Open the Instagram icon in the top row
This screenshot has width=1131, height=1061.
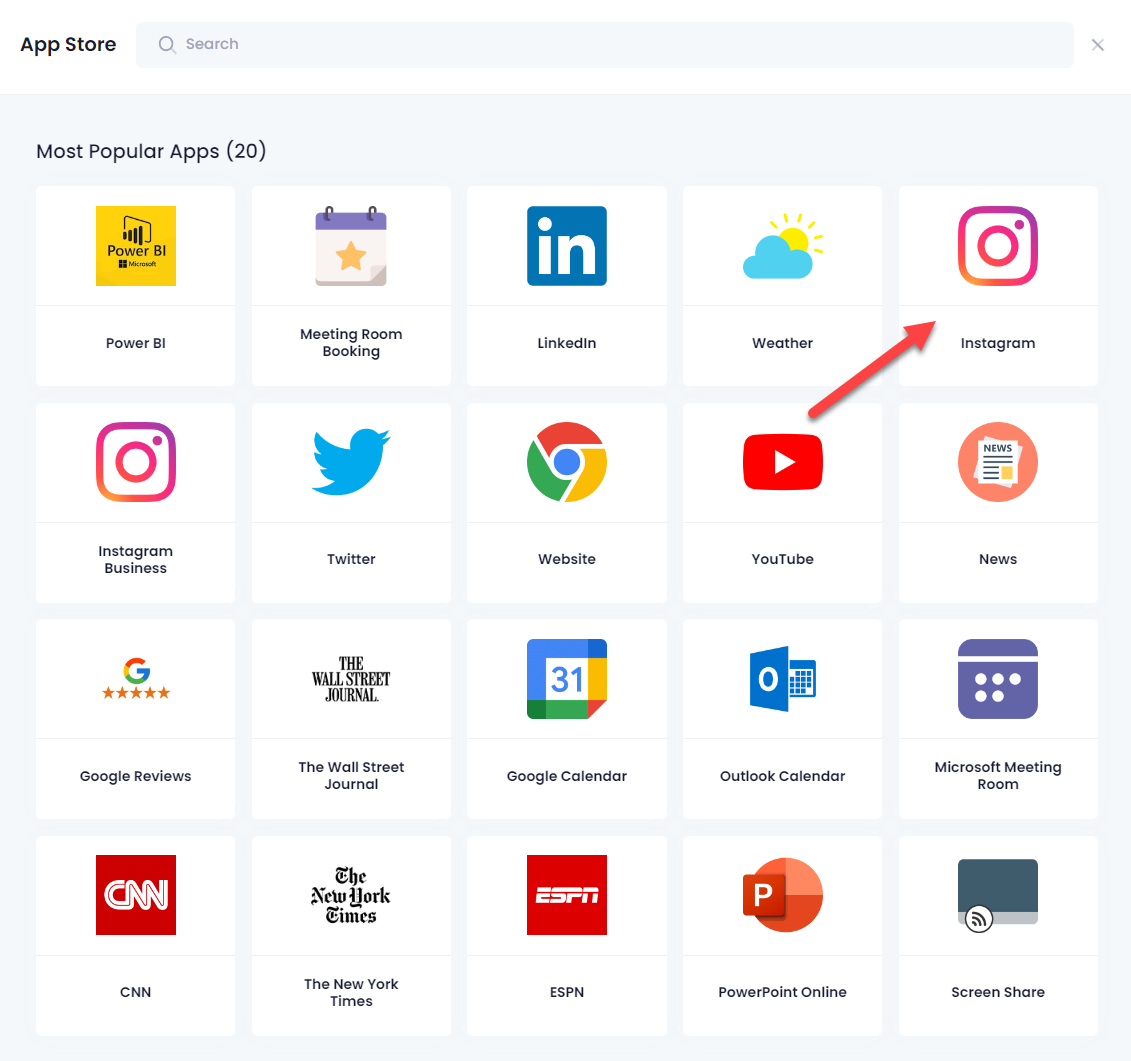(998, 246)
